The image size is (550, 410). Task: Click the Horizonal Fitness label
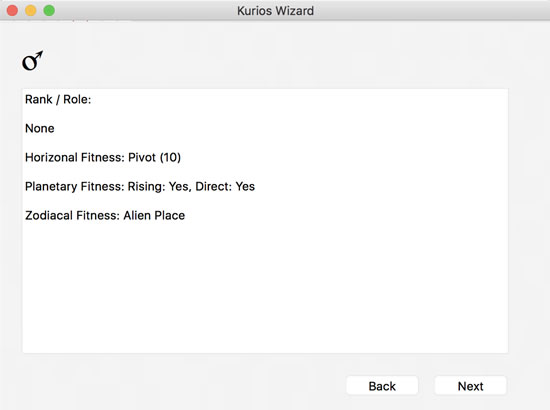(x=74, y=157)
